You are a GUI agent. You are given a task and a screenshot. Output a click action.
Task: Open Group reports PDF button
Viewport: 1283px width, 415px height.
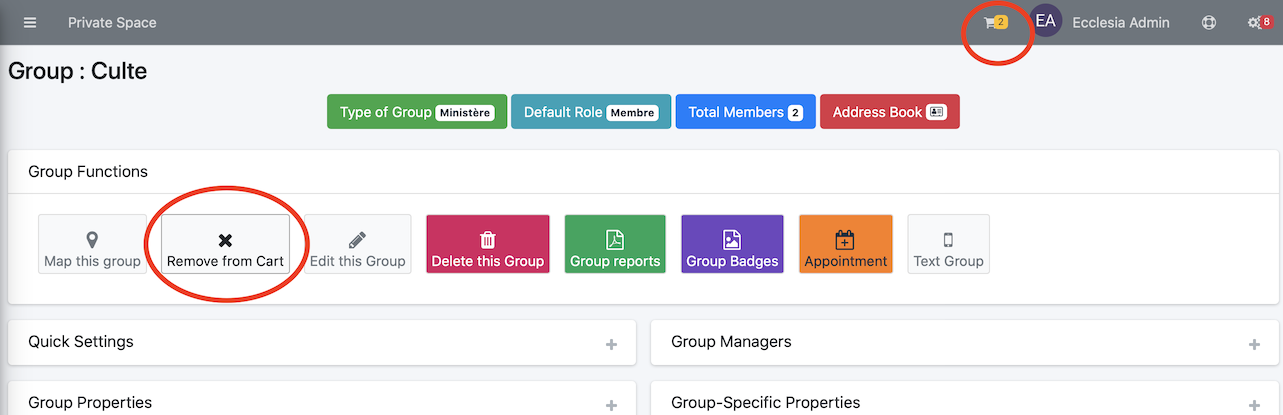(615, 244)
